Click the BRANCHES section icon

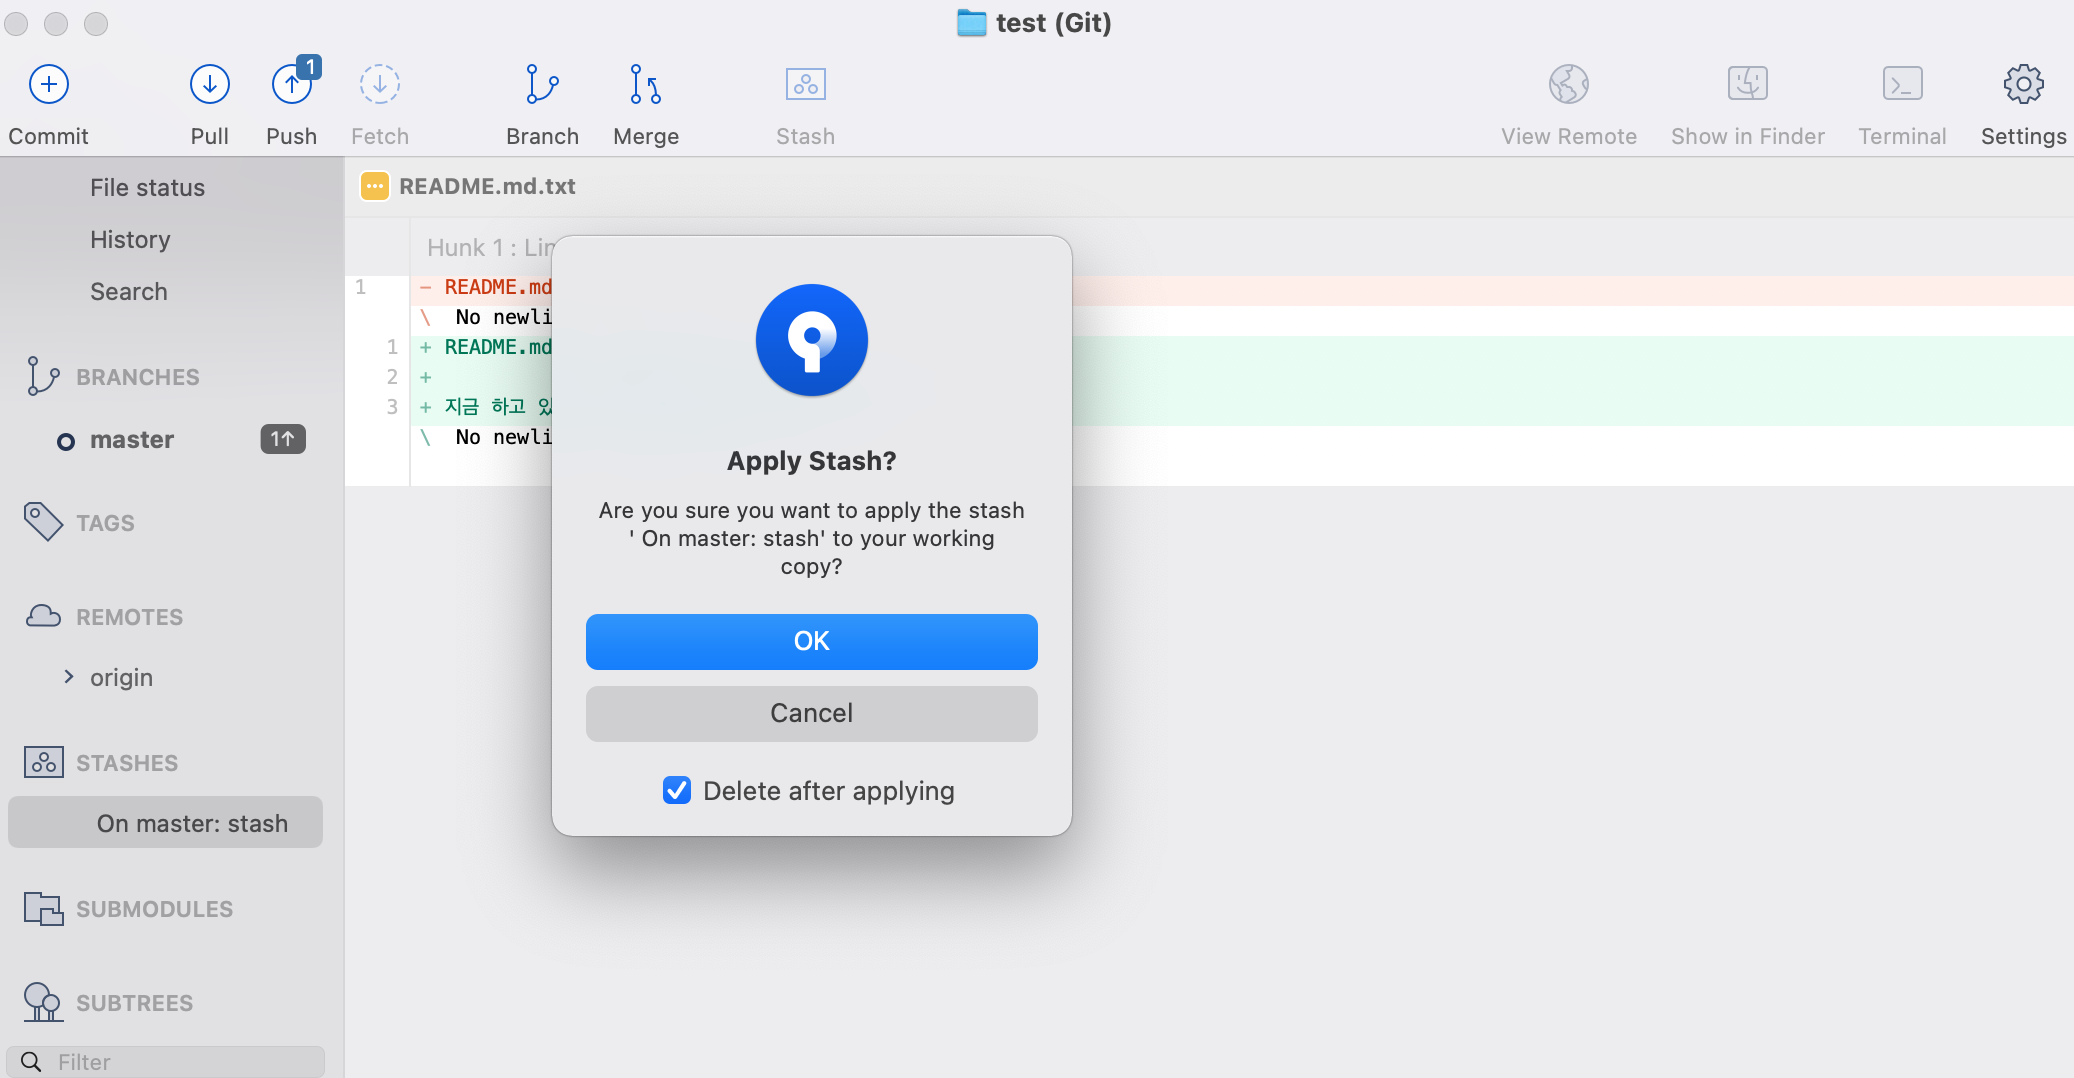[42, 376]
